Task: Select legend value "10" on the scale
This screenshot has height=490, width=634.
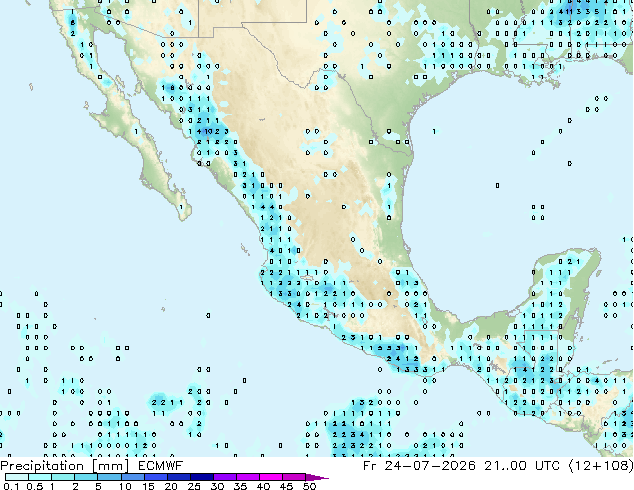Action: coord(125,486)
